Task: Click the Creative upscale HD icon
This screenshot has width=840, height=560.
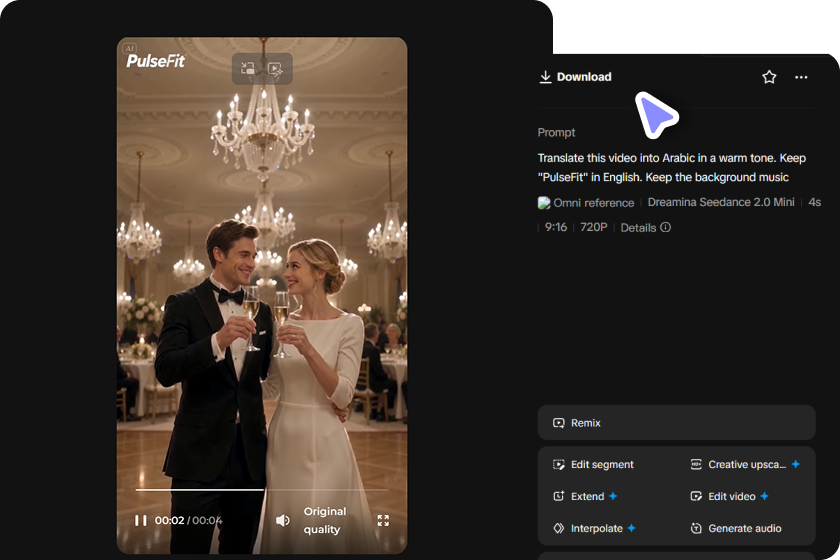Action: click(x=696, y=465)
